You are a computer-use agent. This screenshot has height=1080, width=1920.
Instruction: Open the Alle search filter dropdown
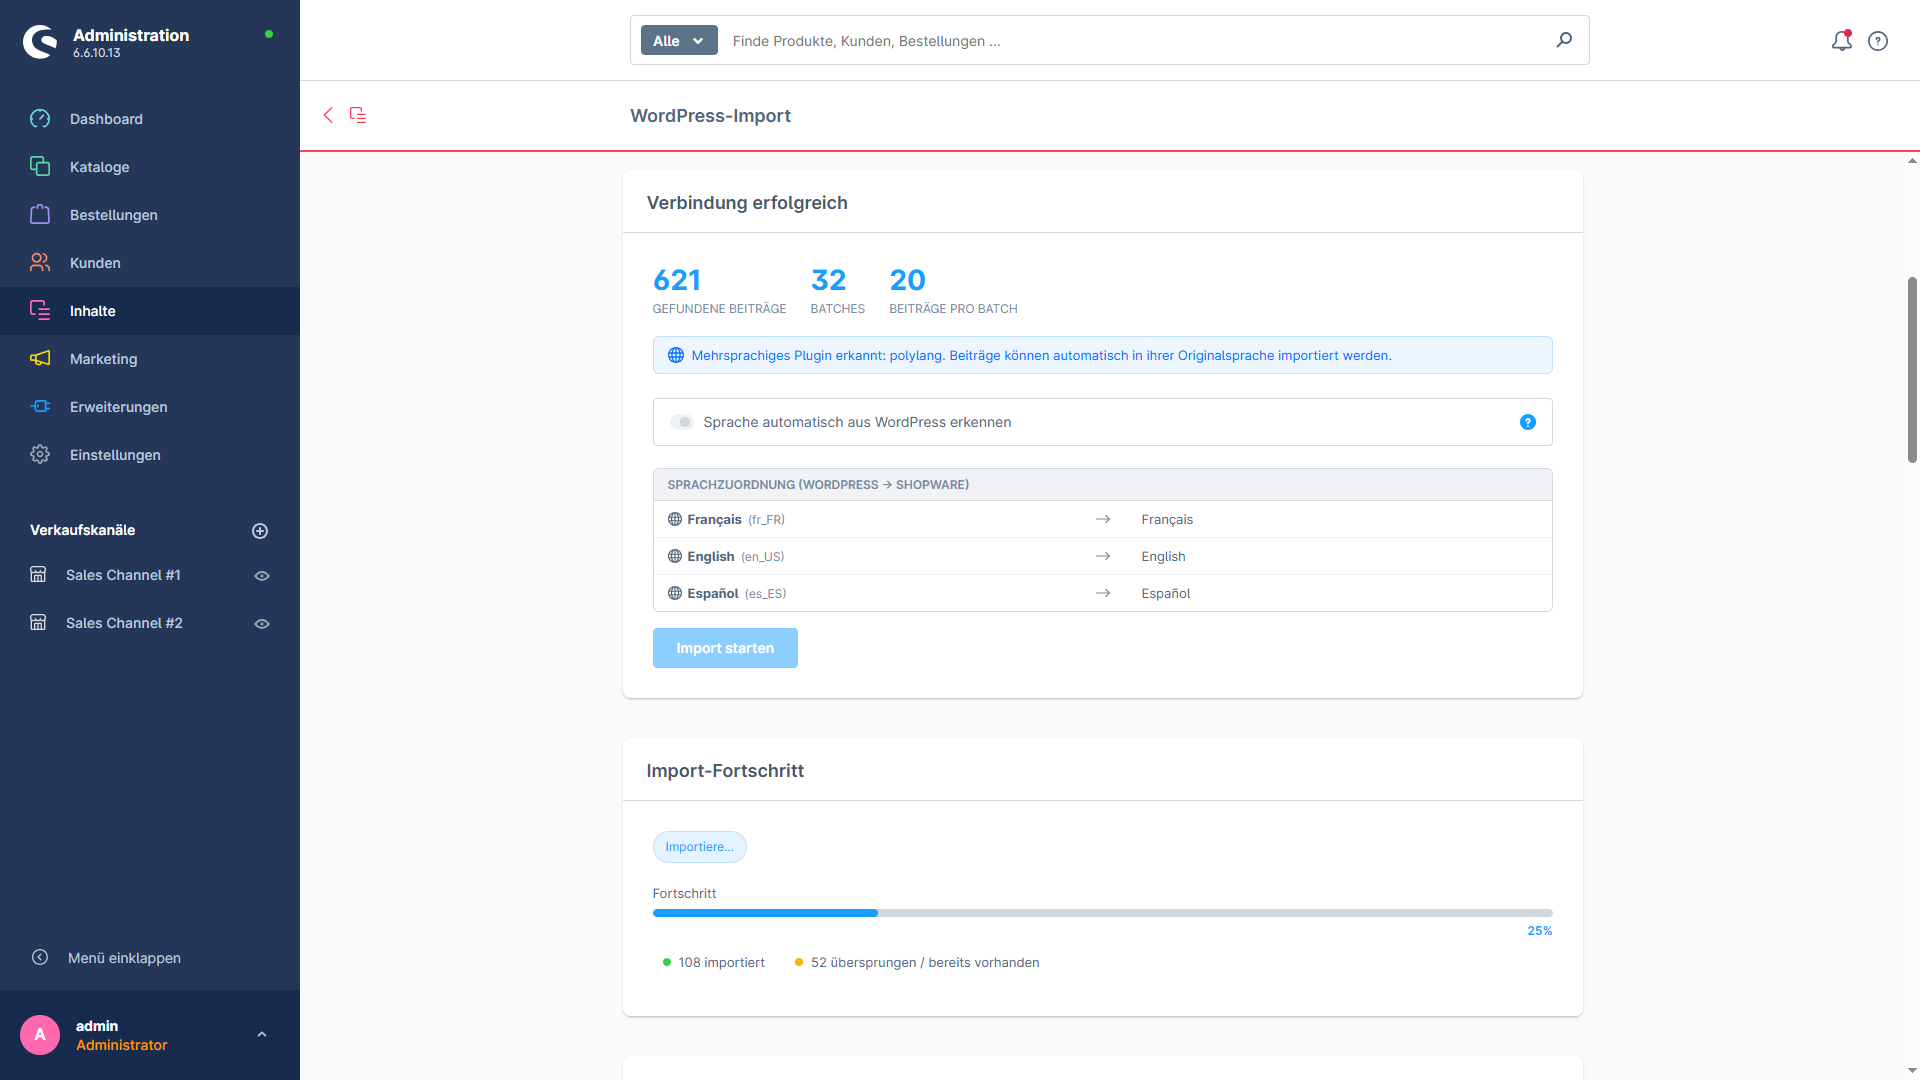(x=679, y=40)
